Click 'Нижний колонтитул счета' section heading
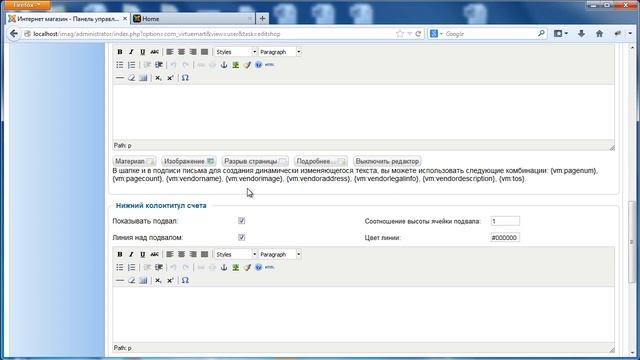Image resolution: width=640 pixels, height=360 pixels. (161, 205)
